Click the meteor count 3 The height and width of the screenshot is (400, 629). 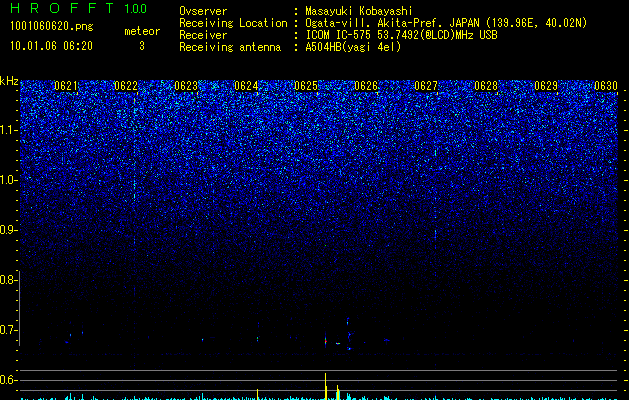pyautogui.click(x=142, y=46)
